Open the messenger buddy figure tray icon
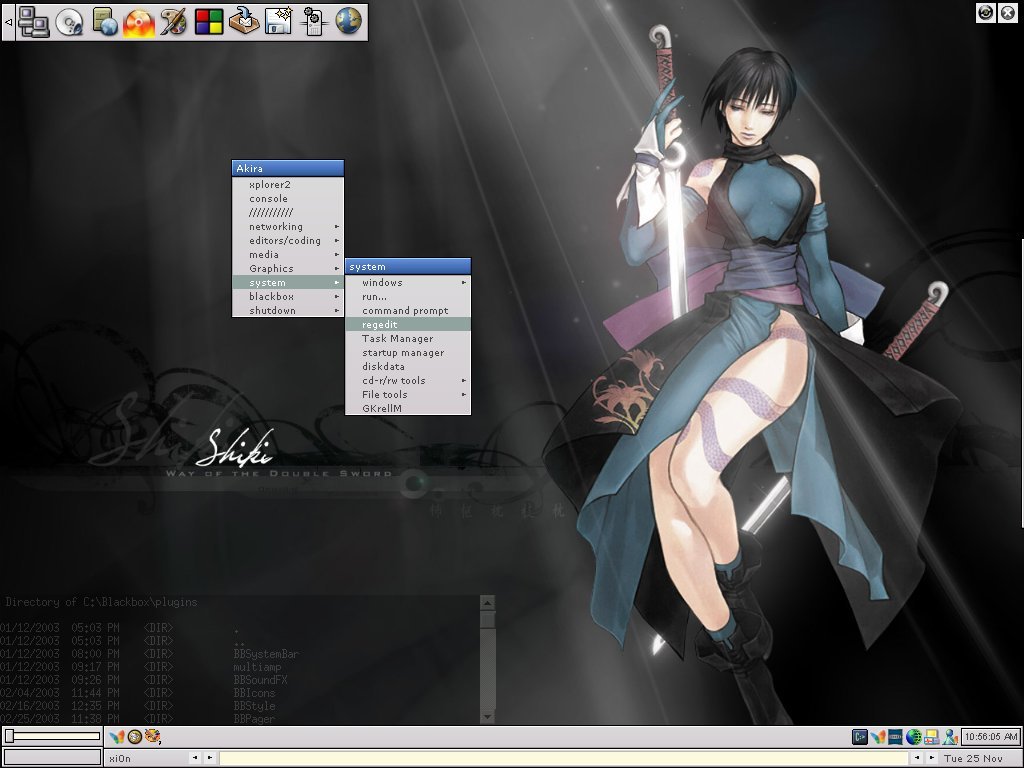Screen dimensions: 1024x768 (x=950, y=737)
